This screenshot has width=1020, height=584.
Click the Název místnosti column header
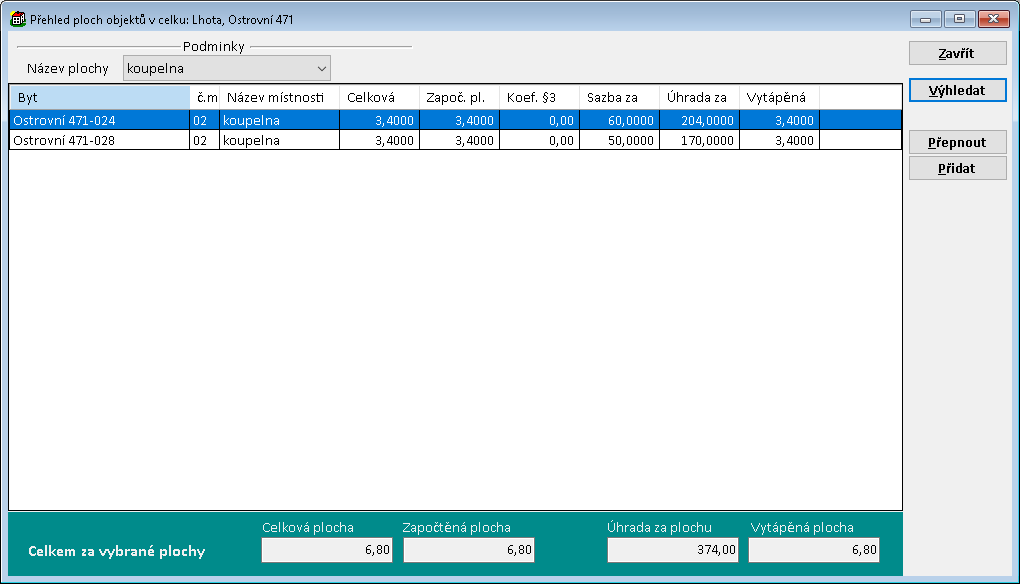(x=279, y=97)
